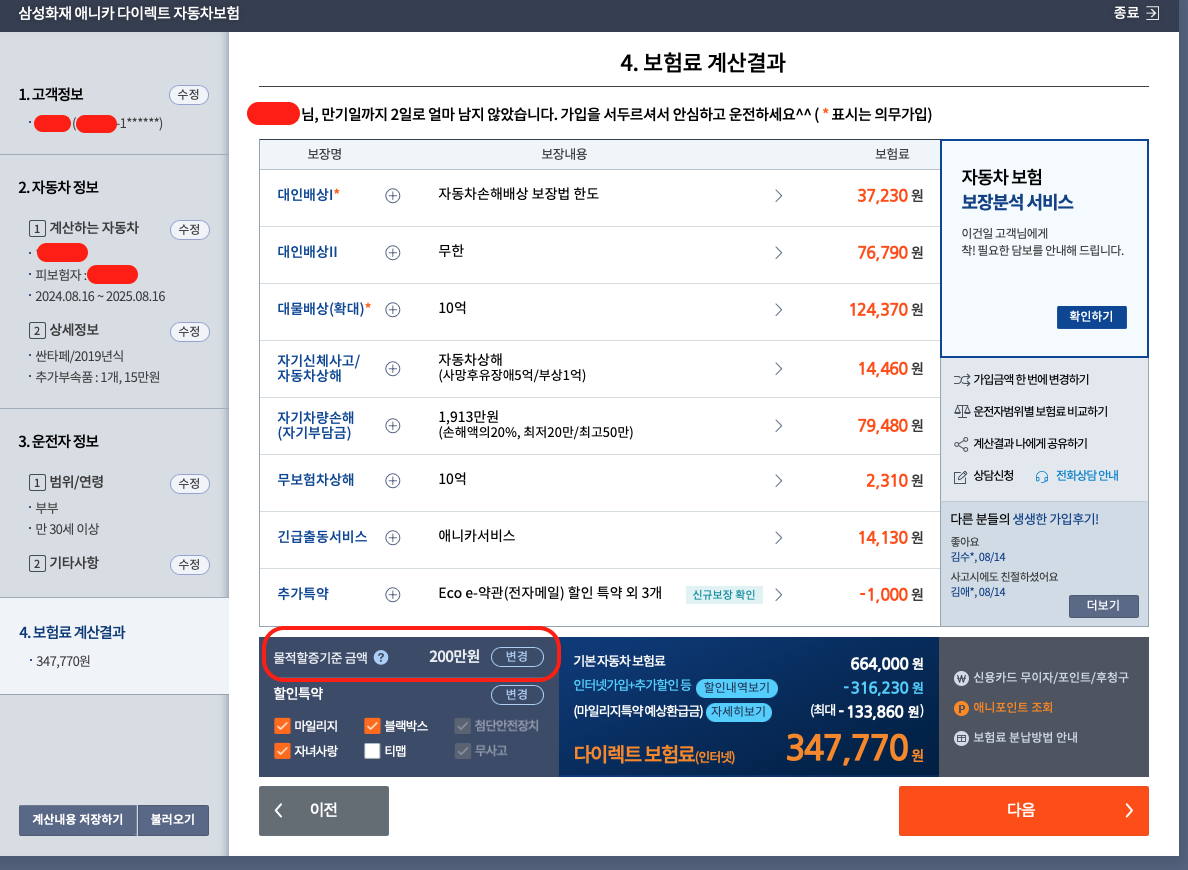
Task: Click the 무사고 checkbox
Action: pos(462,751)
